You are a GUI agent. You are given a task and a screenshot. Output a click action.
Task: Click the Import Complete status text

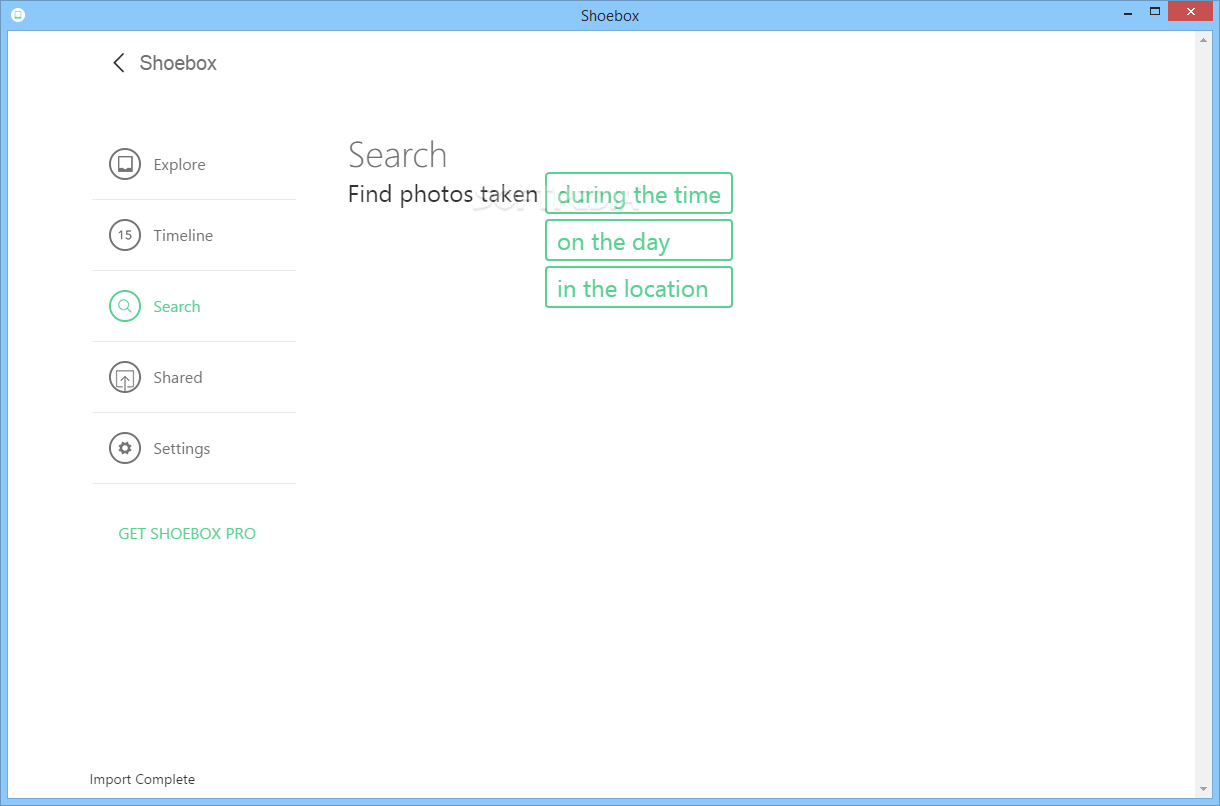(142, 779)
